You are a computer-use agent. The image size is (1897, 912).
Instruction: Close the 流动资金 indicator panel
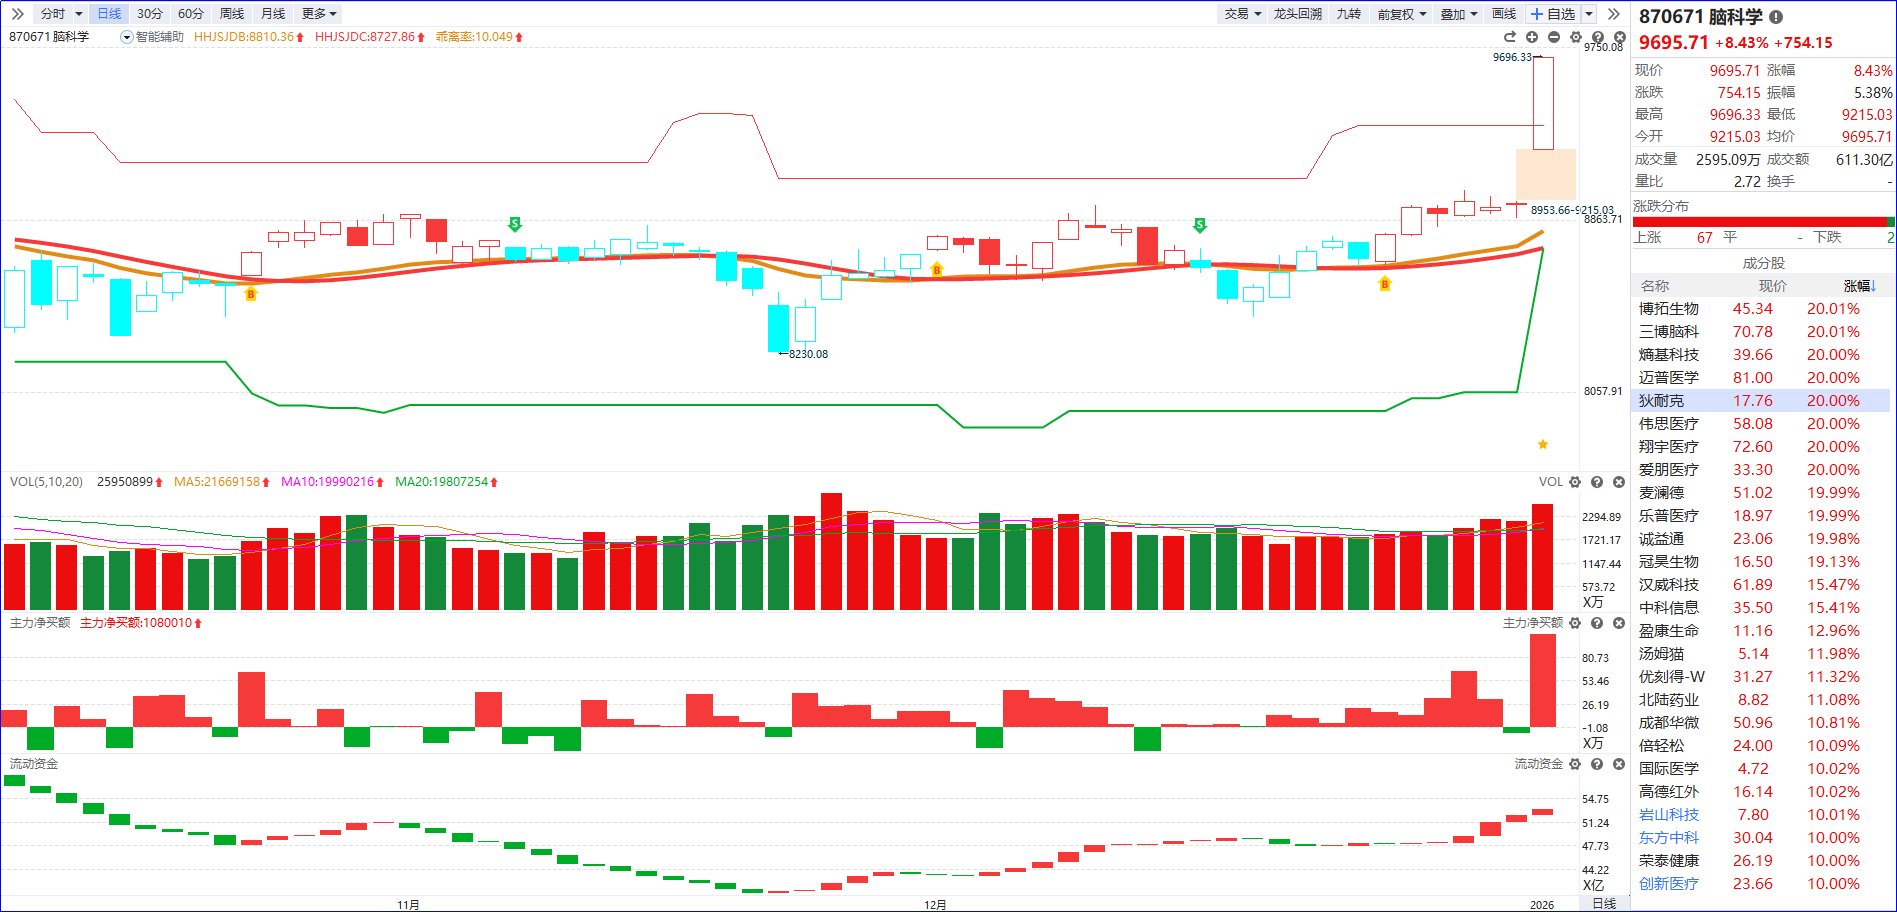[x=1619, y=764]
